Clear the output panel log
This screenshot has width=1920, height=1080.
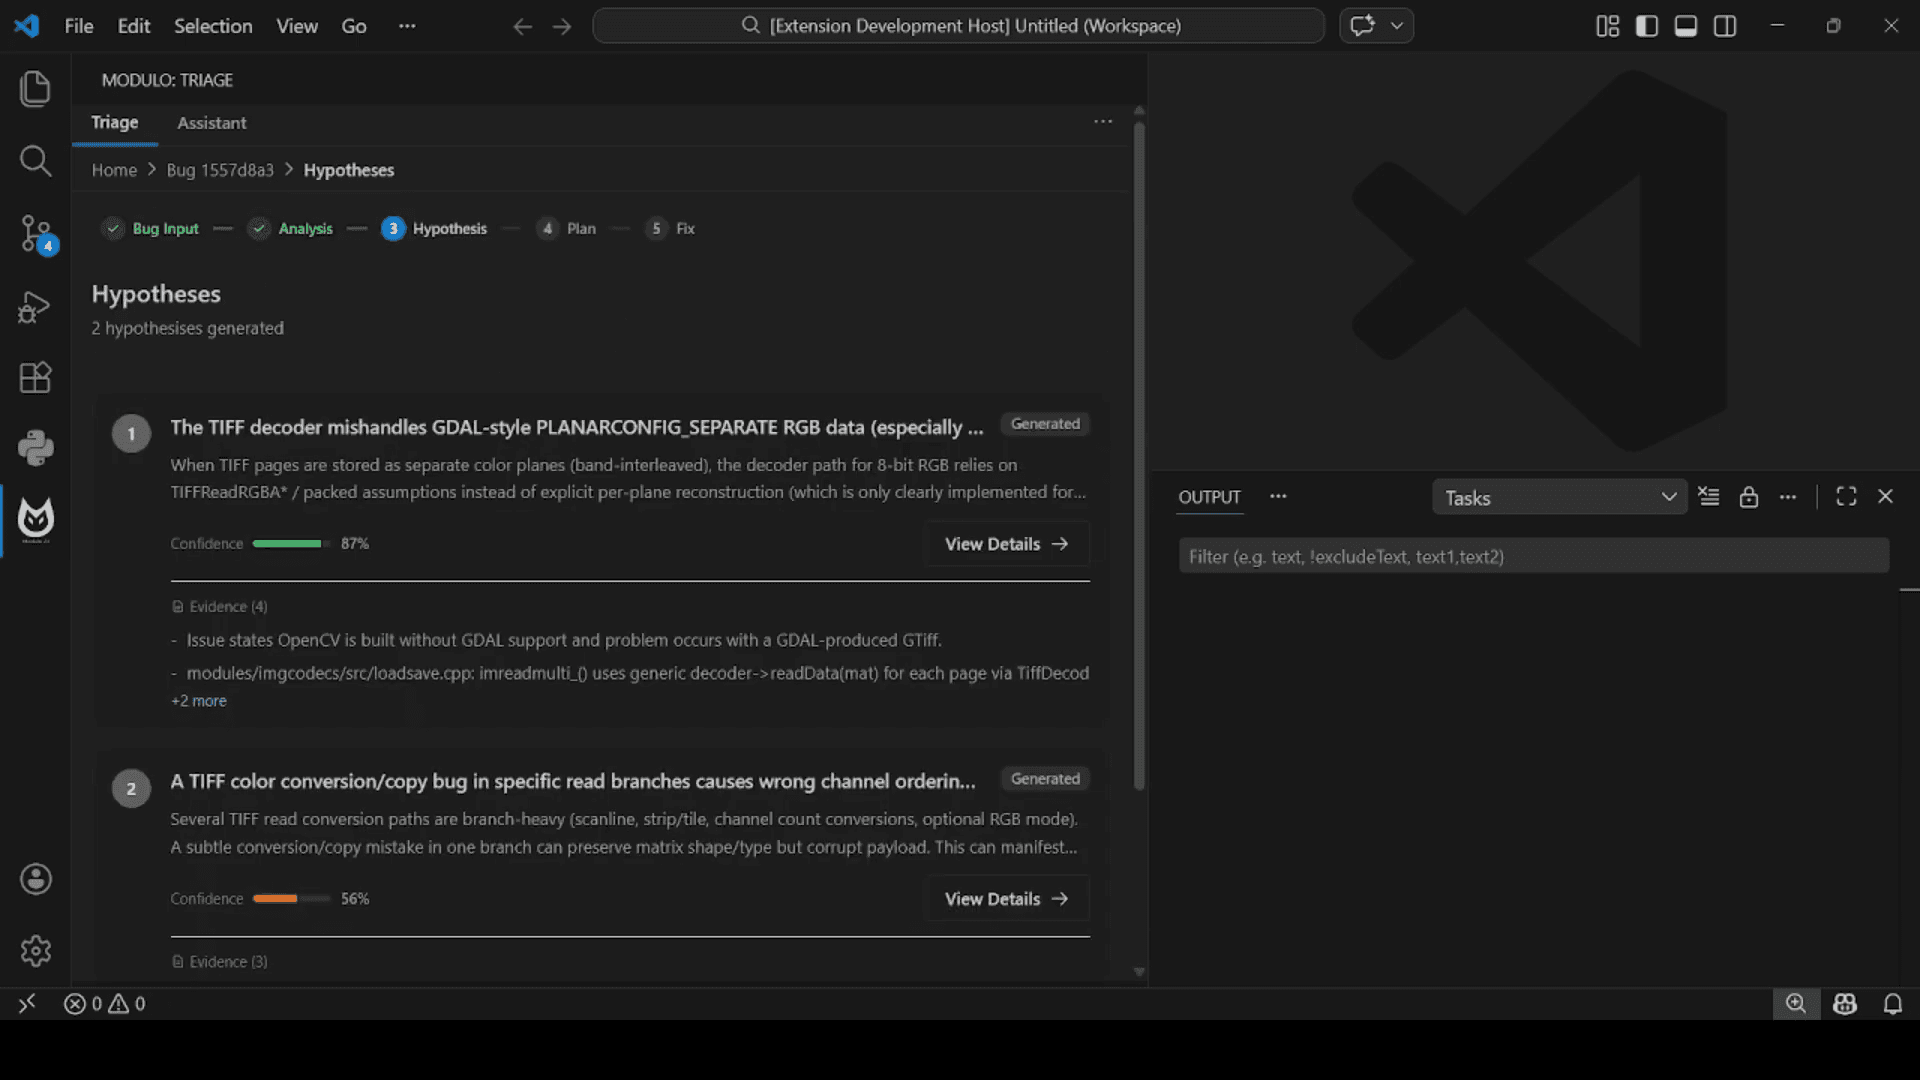coord(1709,497)
